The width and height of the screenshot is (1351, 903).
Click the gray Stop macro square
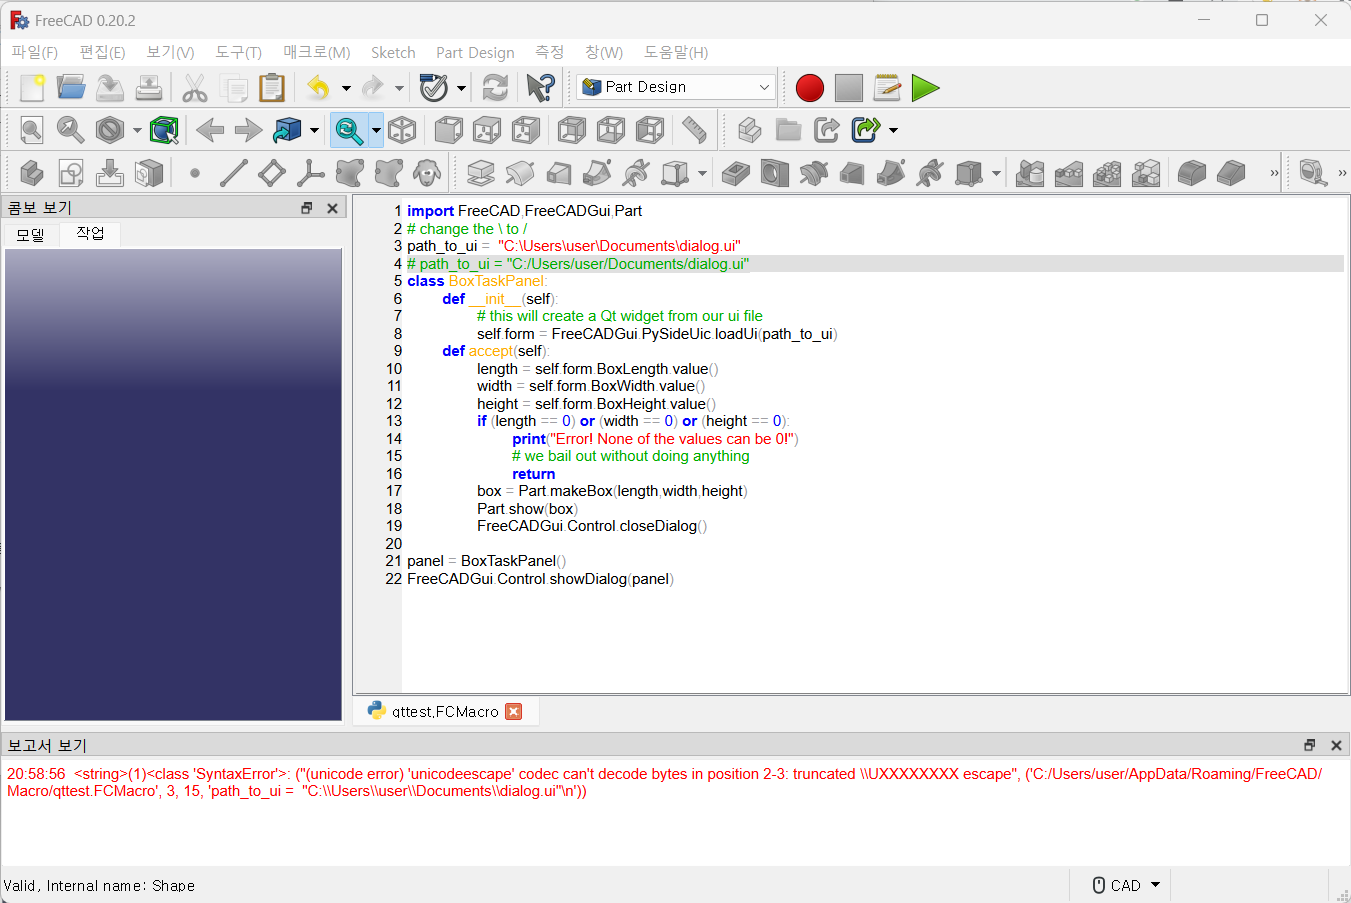click(849, 88)
